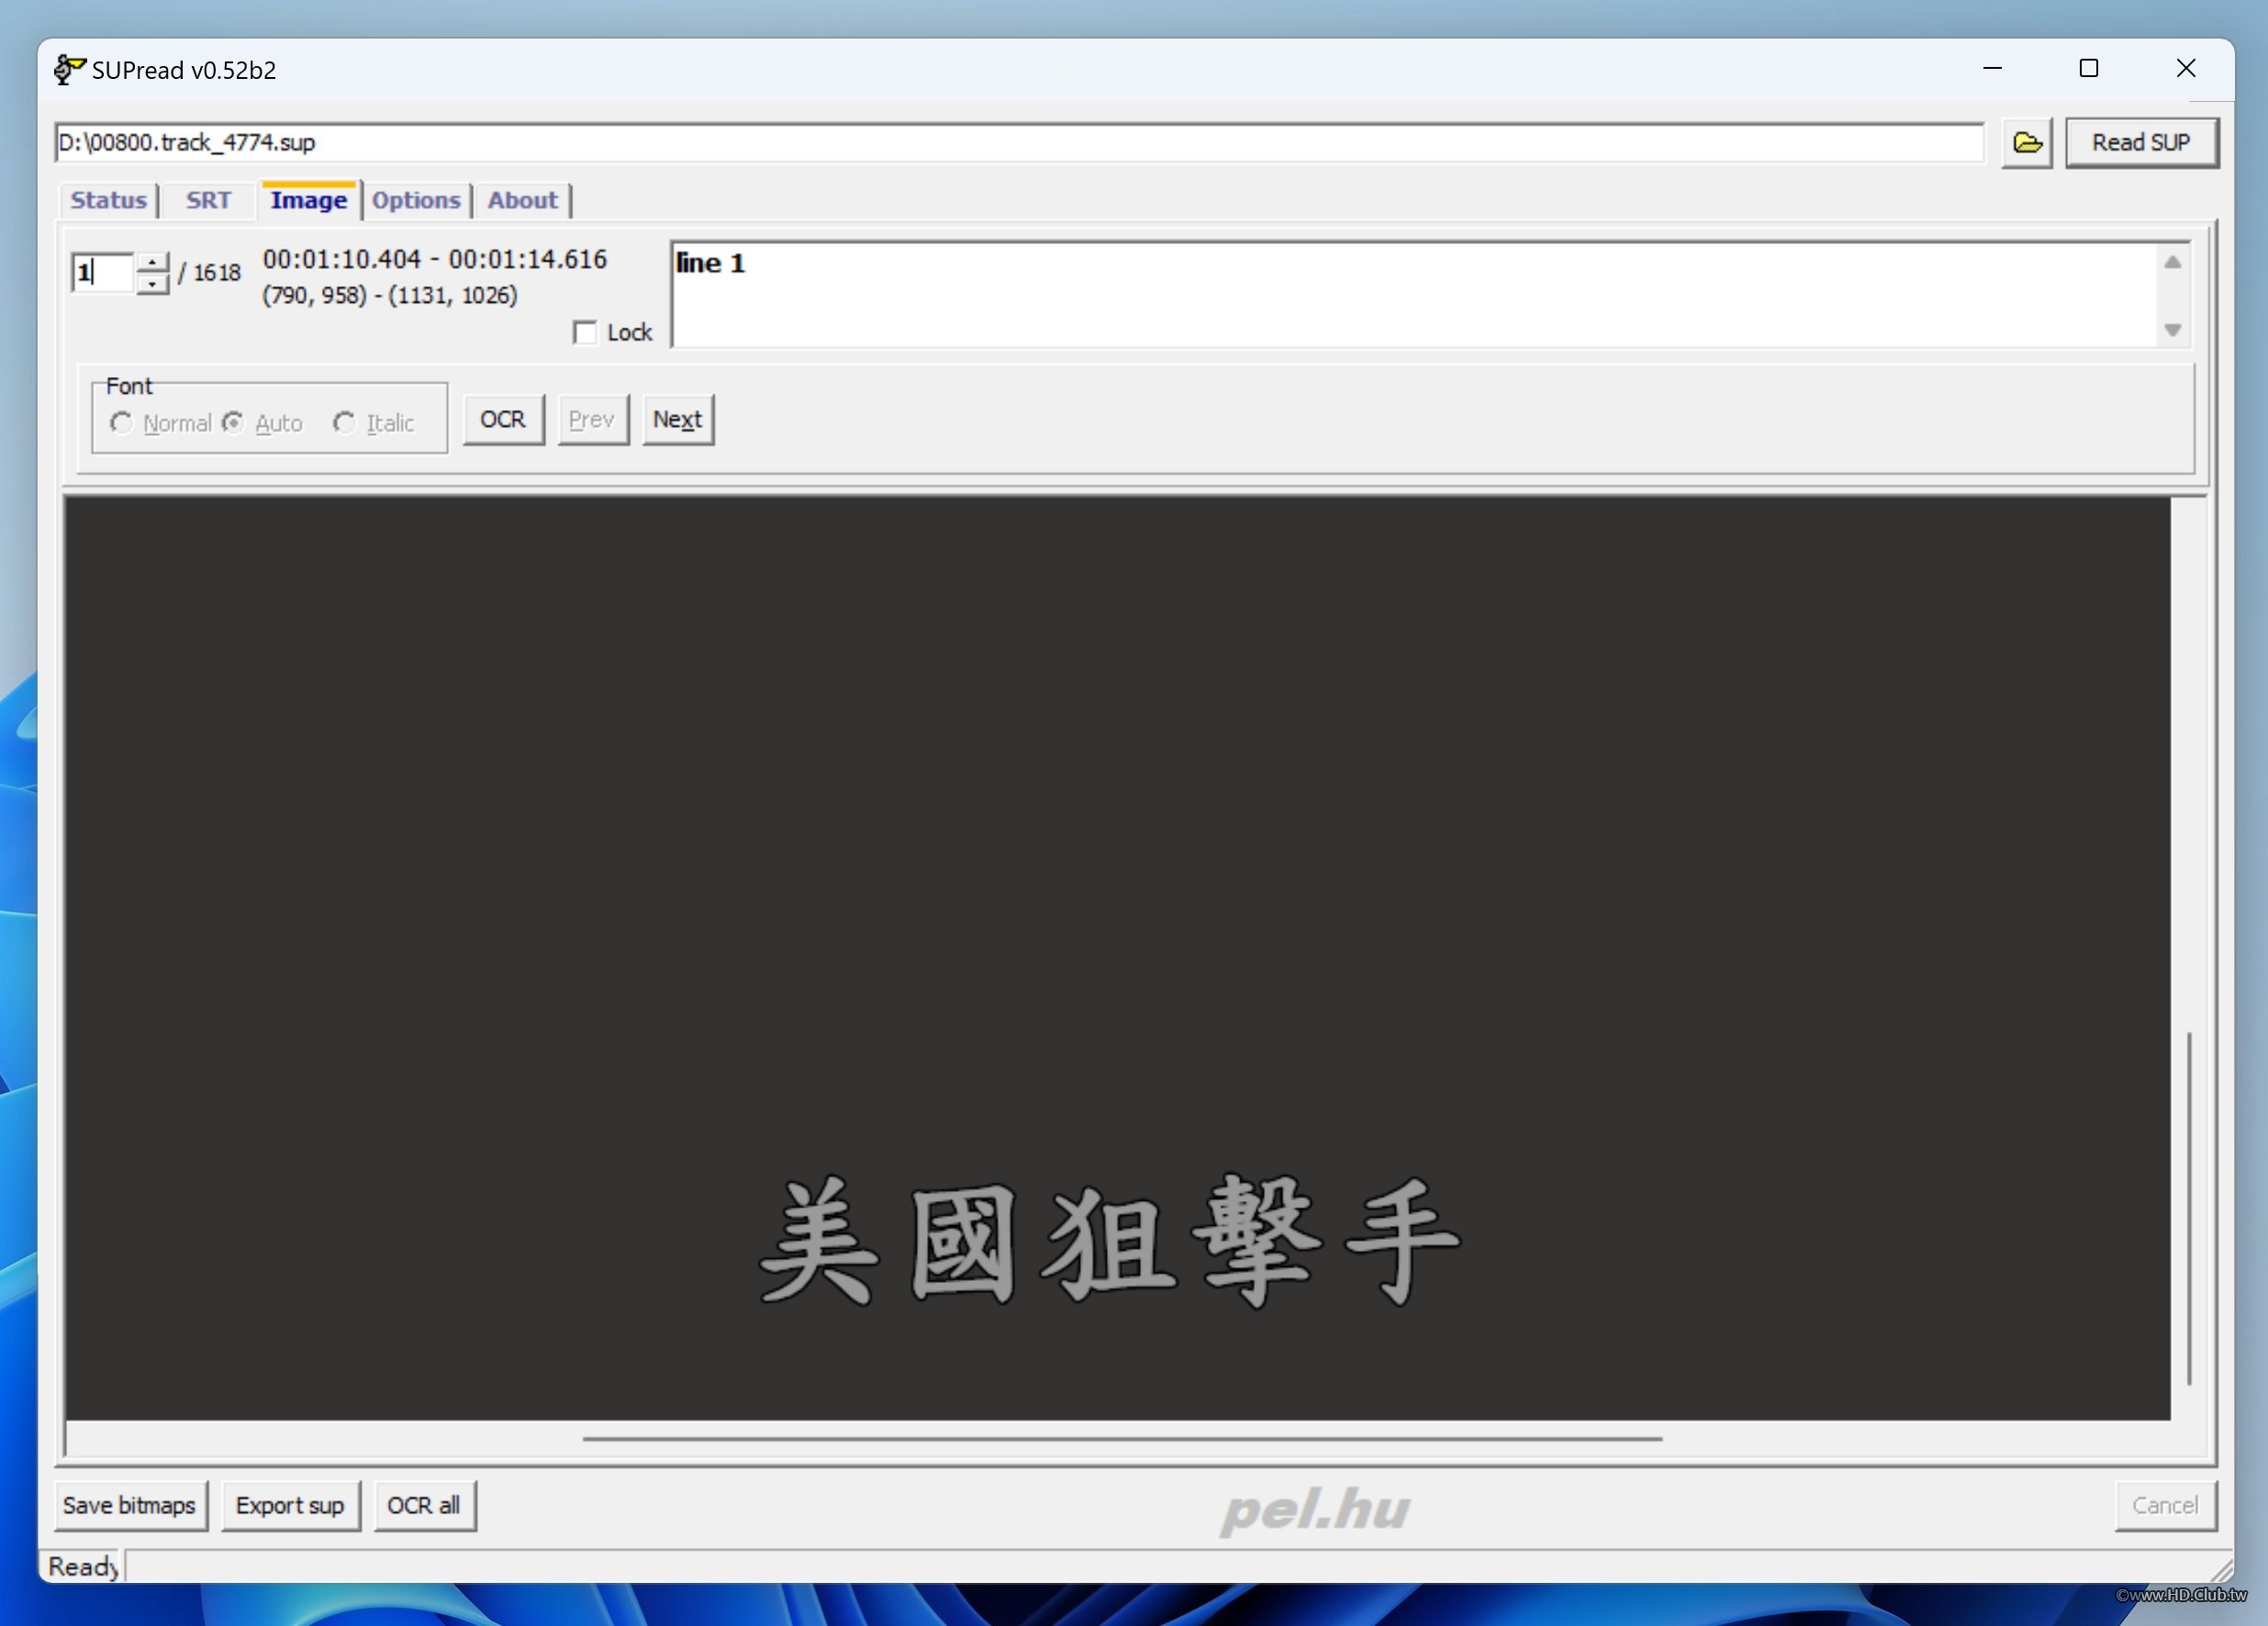
Task: Click the SUPread app icon in title bar
Action: point(68,69)
